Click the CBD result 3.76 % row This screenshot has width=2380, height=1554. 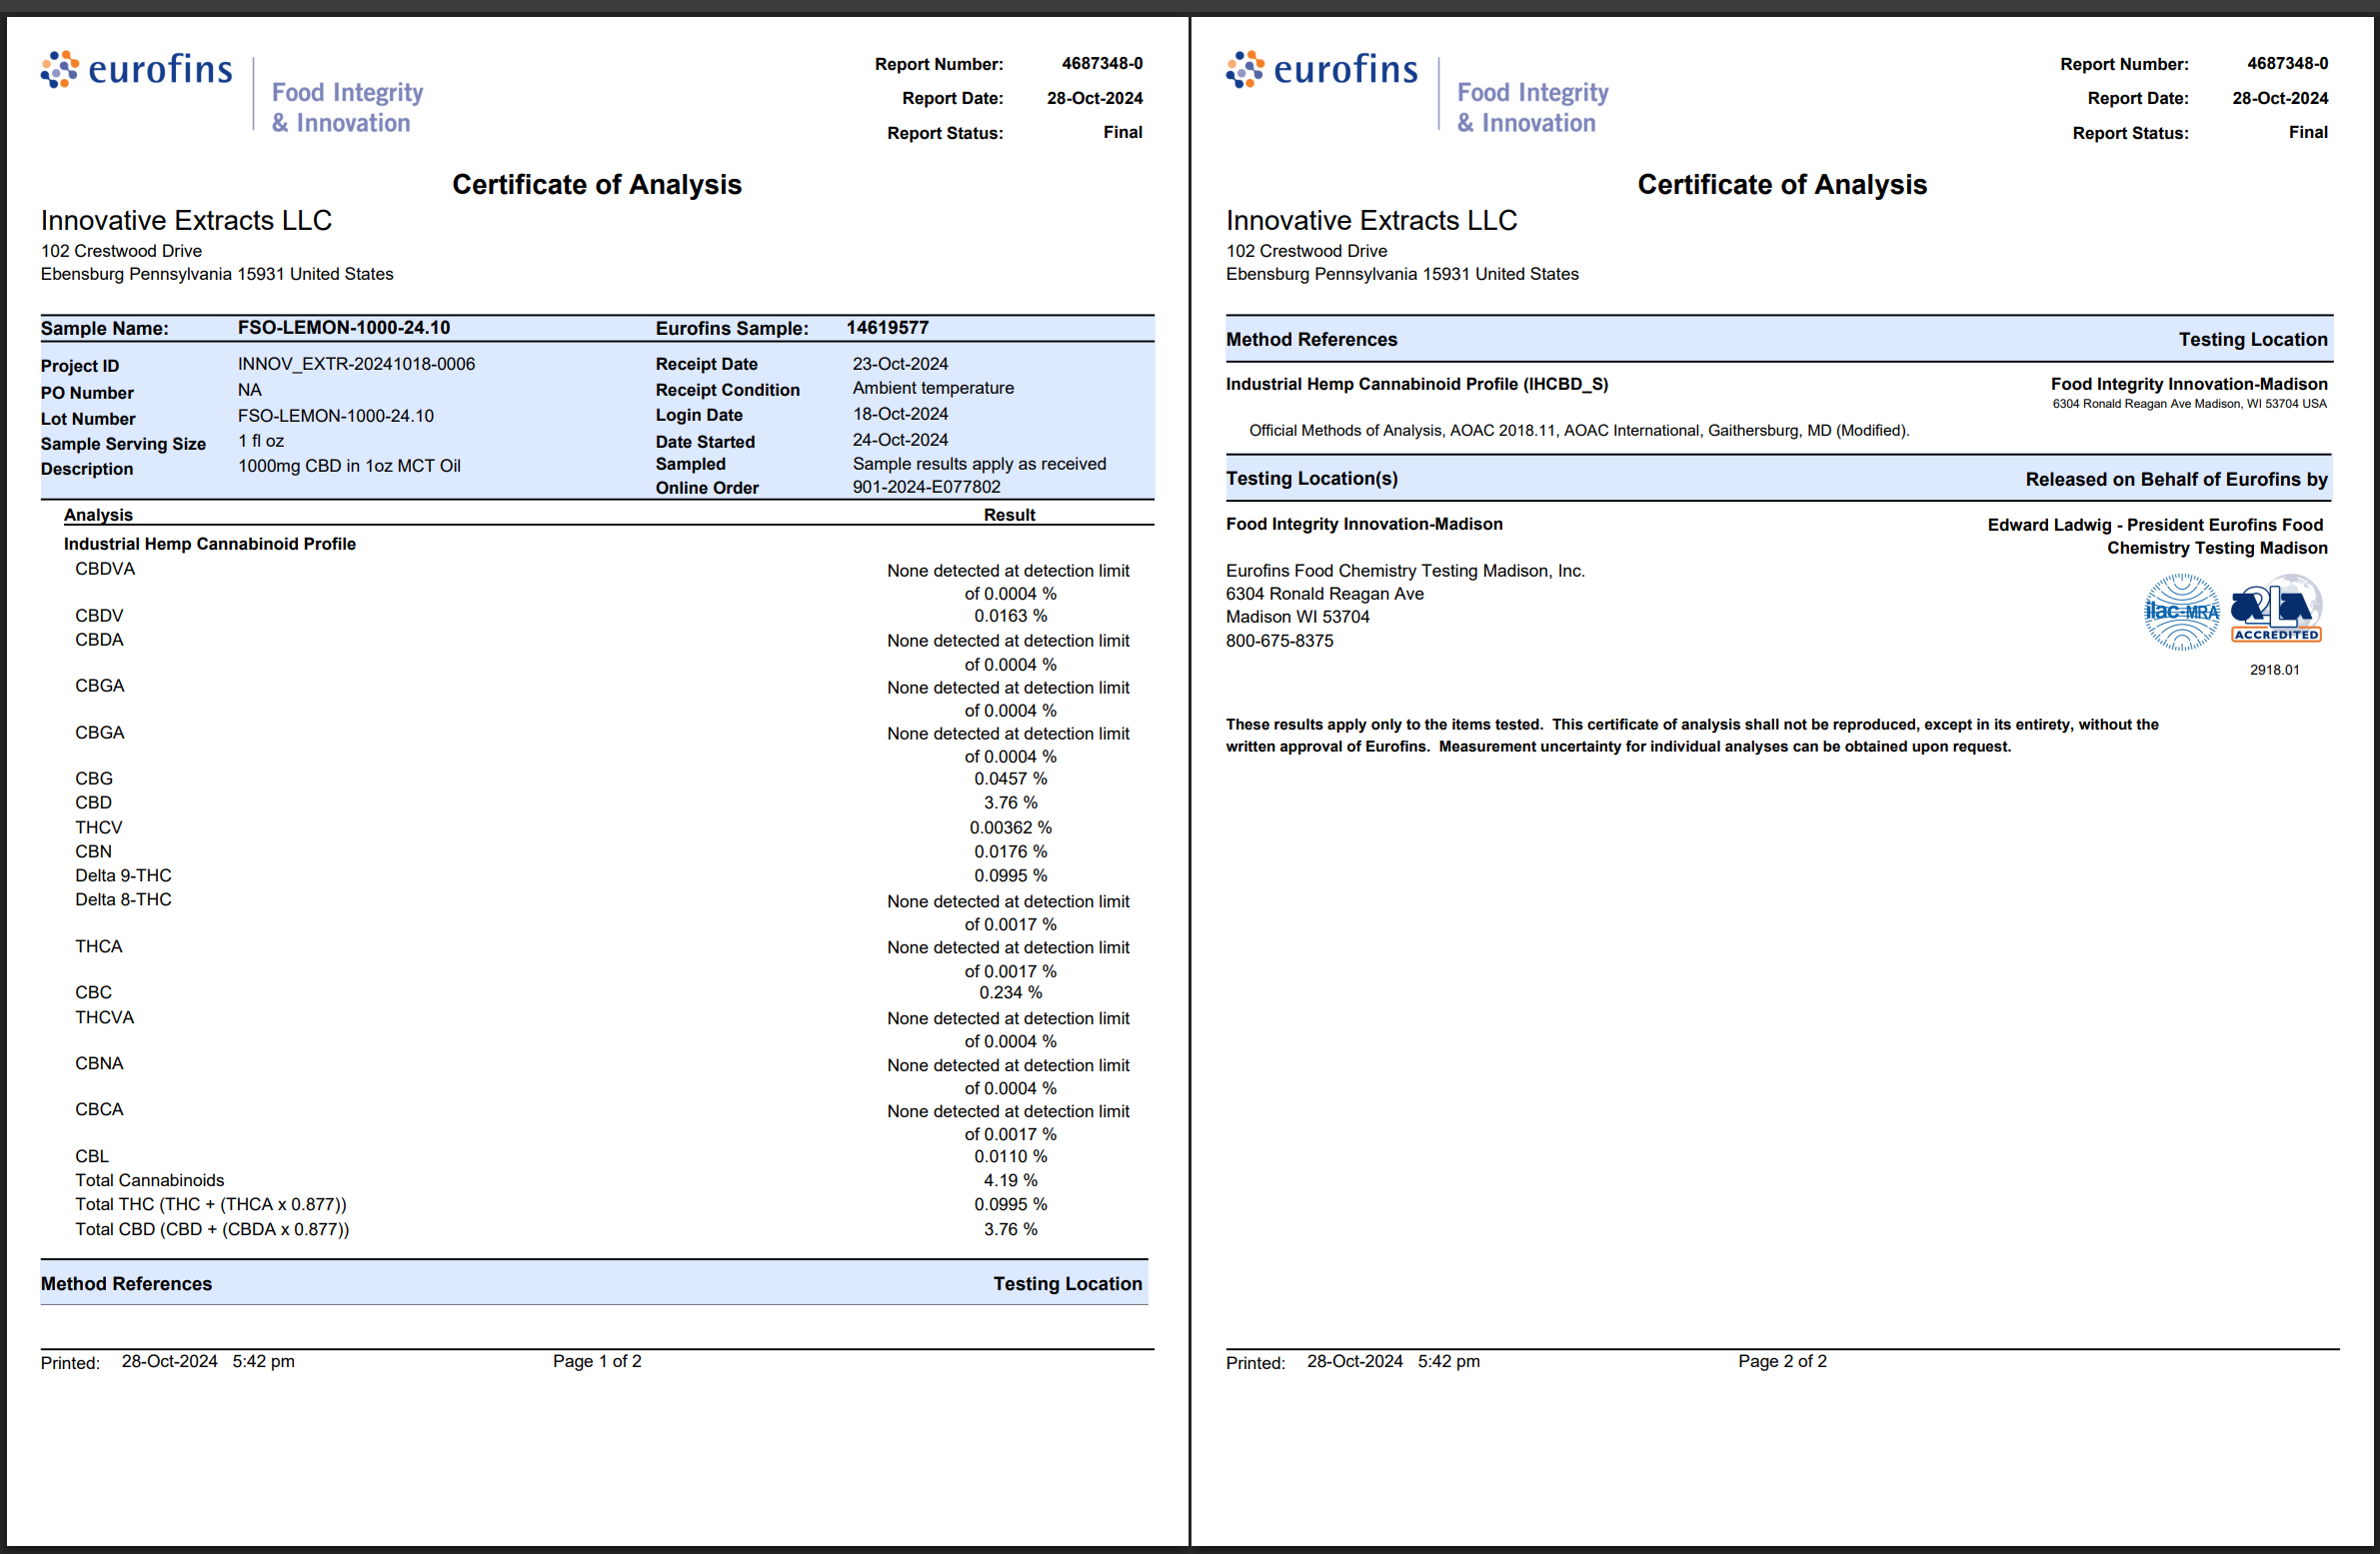pyautogui.click(x=1010, y=803)
